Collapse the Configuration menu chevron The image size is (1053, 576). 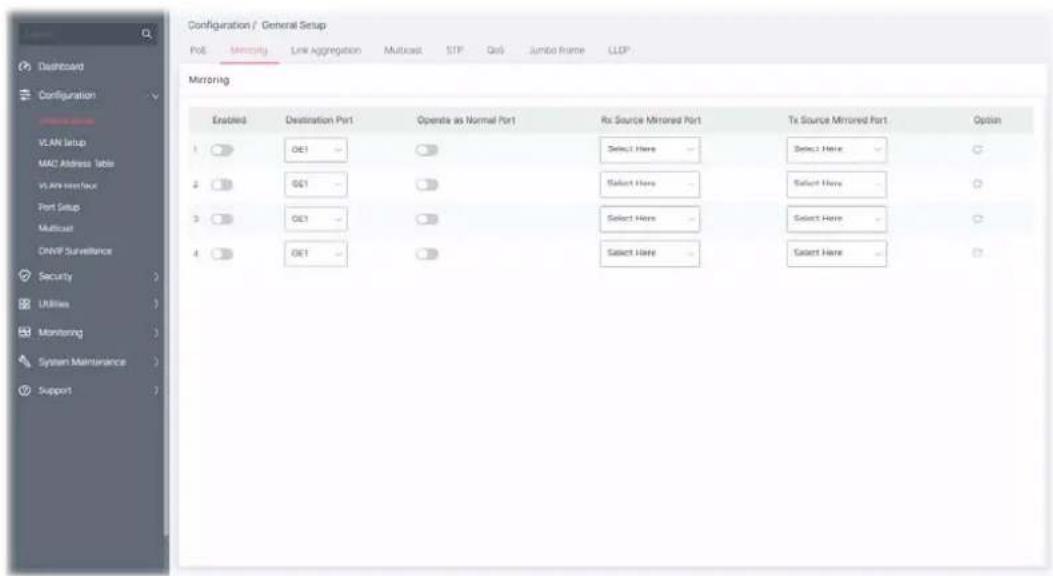pos(156,96)
